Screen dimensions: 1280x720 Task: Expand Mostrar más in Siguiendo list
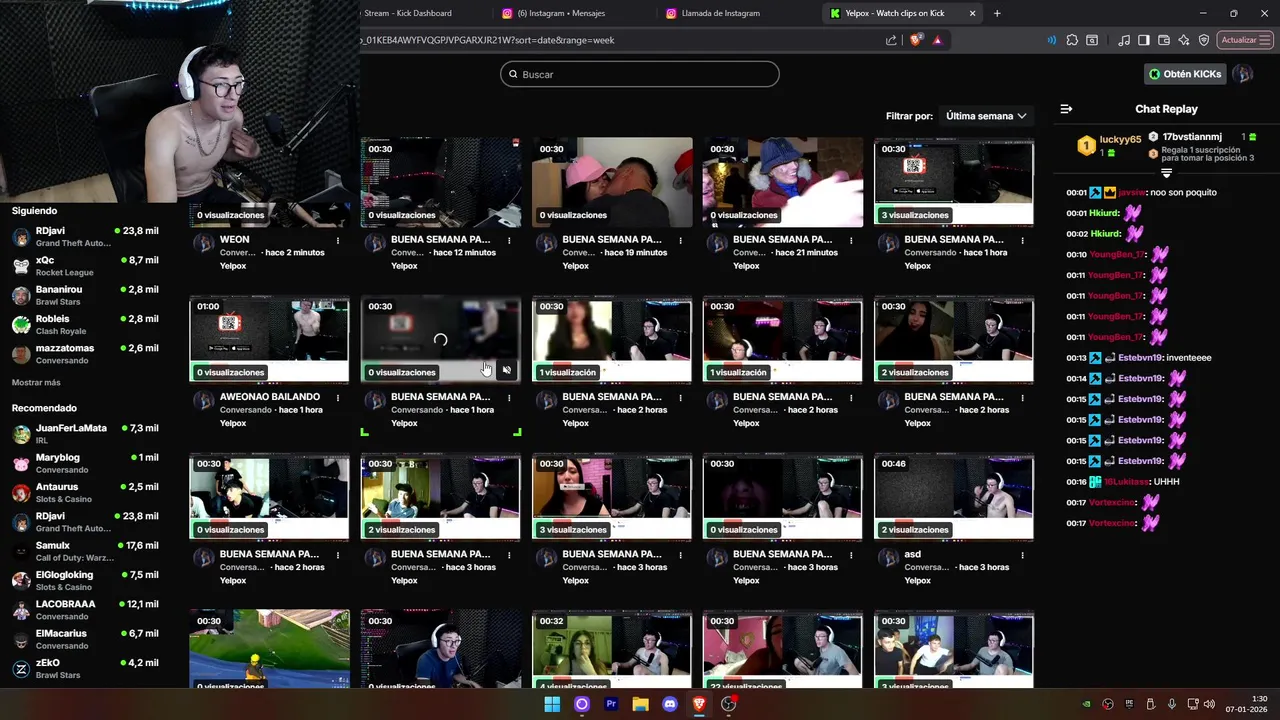point(36,382)
